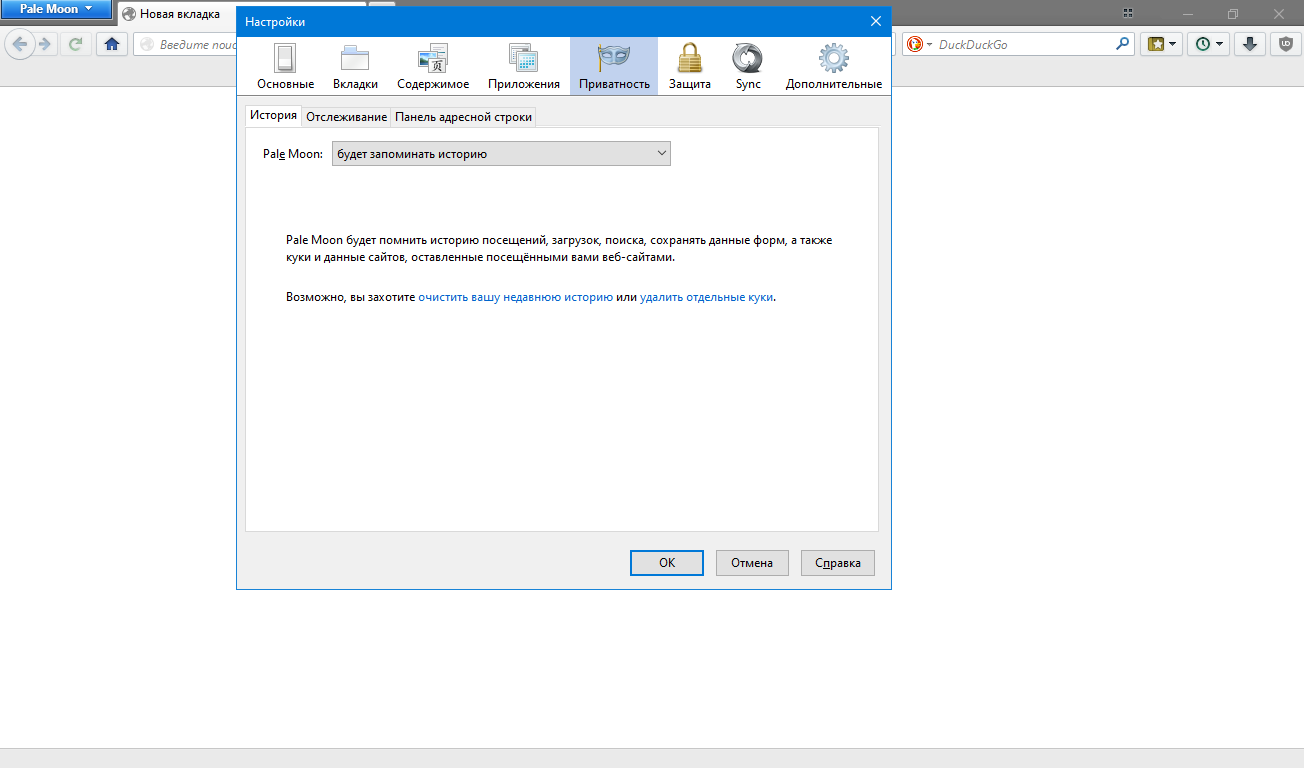Reload the page with the refresh icon

tap(75, 44)
